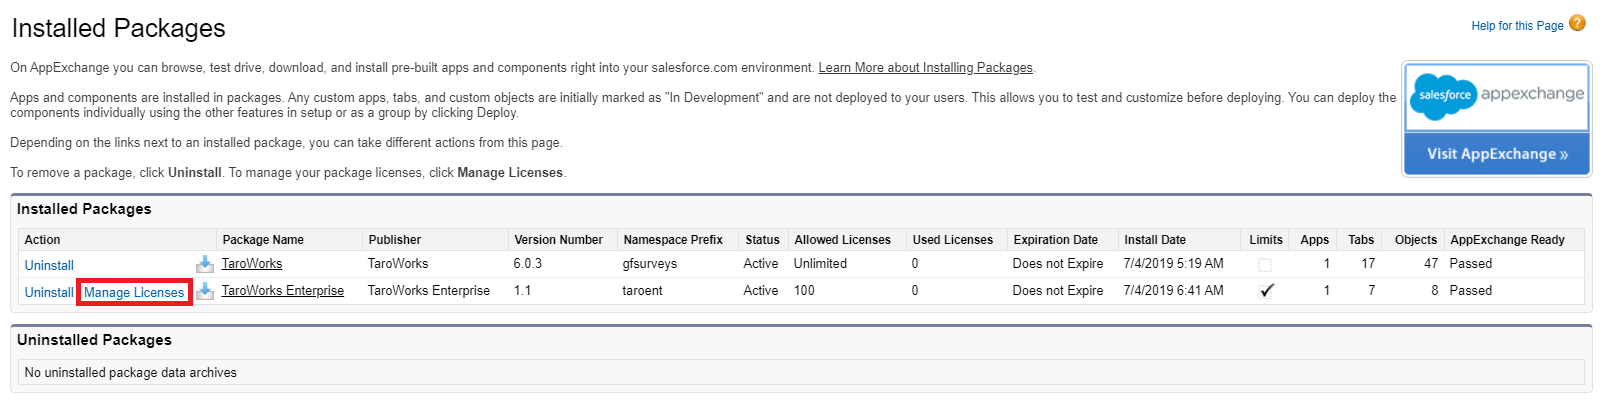Click the download icon beside TaroWorks package

tap(205, 264)
